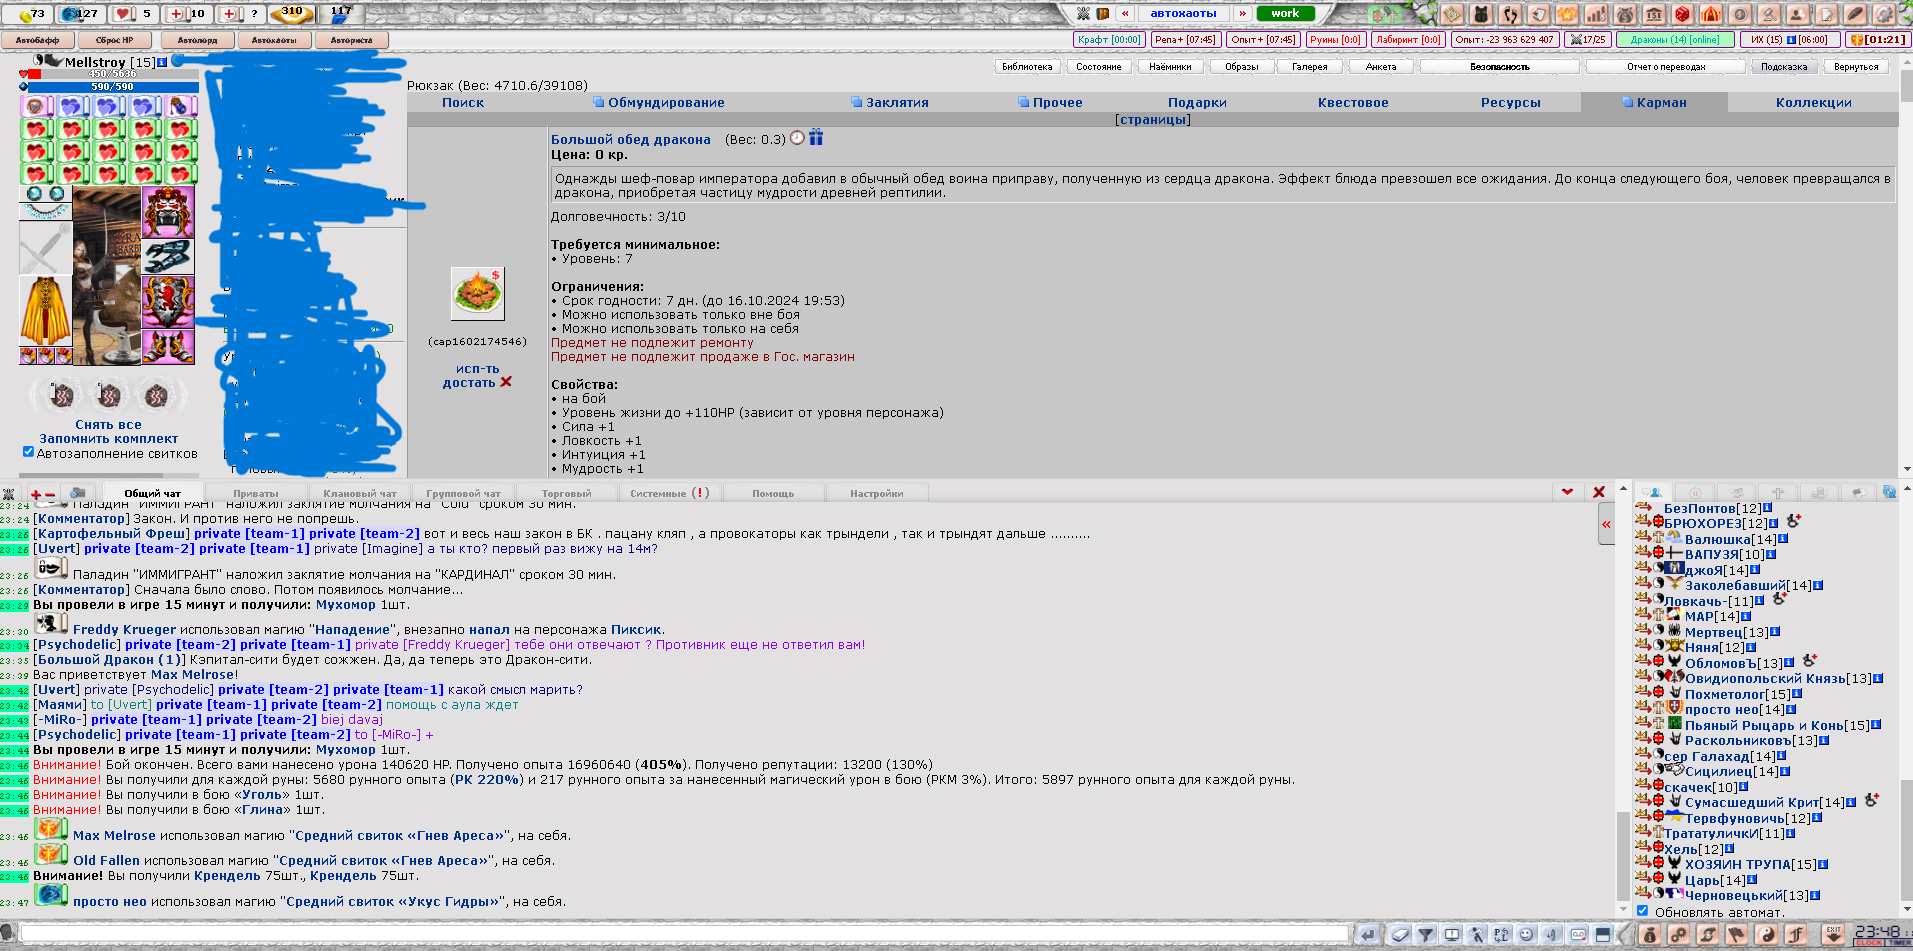Switch to Ресурсы inventory tab
Image resolution: width=1913 pixels, height=951 pixels.
[x=1510, y=102]
